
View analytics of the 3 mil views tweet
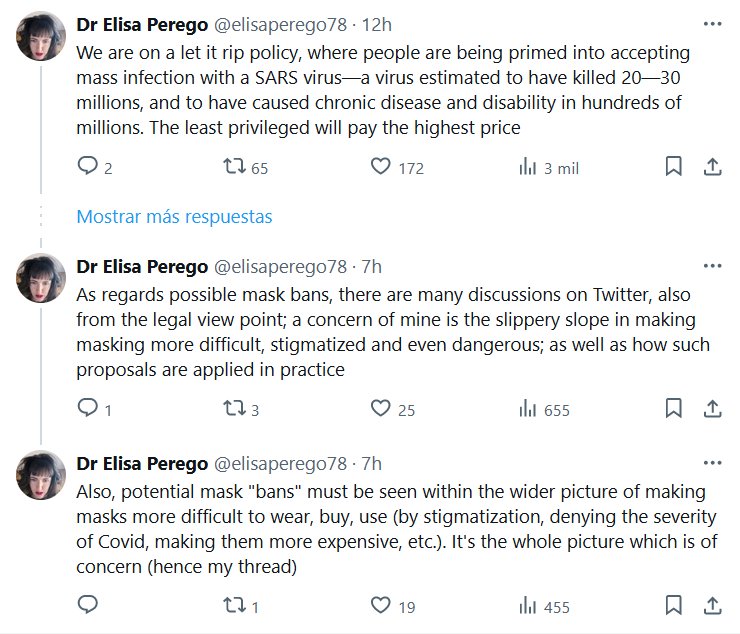click(x=526, y=167)
